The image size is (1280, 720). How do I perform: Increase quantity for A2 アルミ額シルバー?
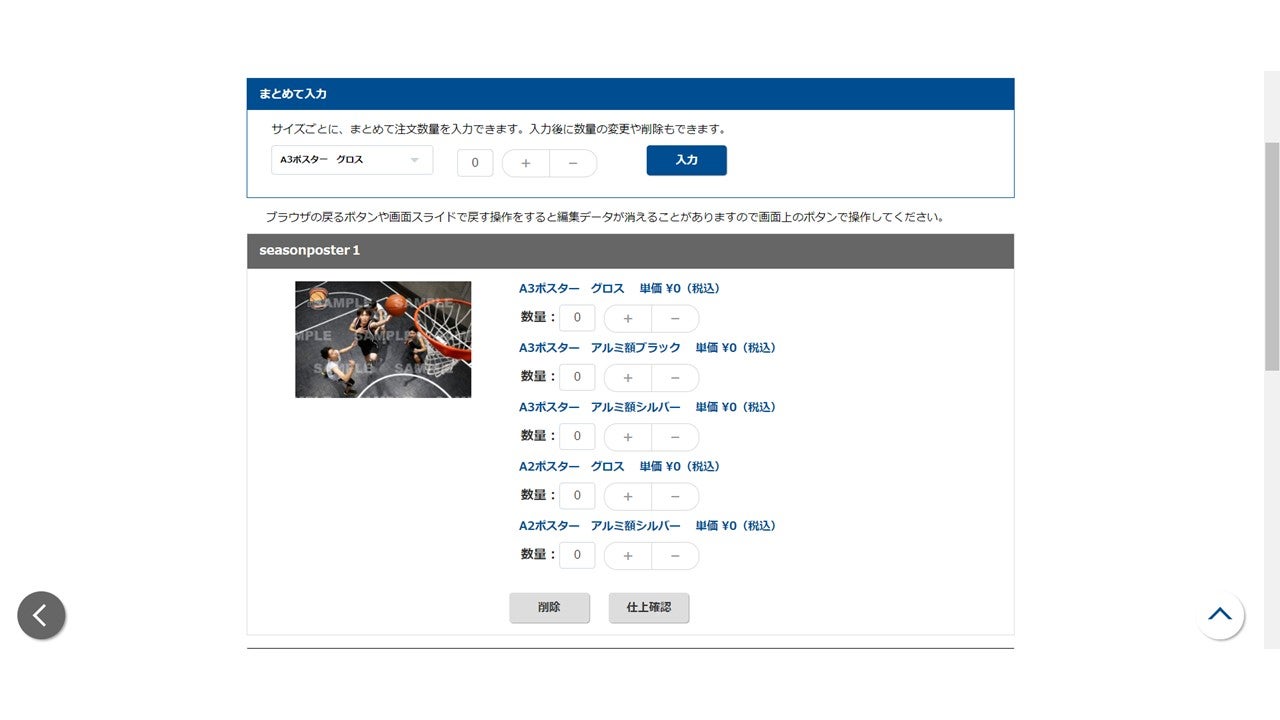(628, 555)
